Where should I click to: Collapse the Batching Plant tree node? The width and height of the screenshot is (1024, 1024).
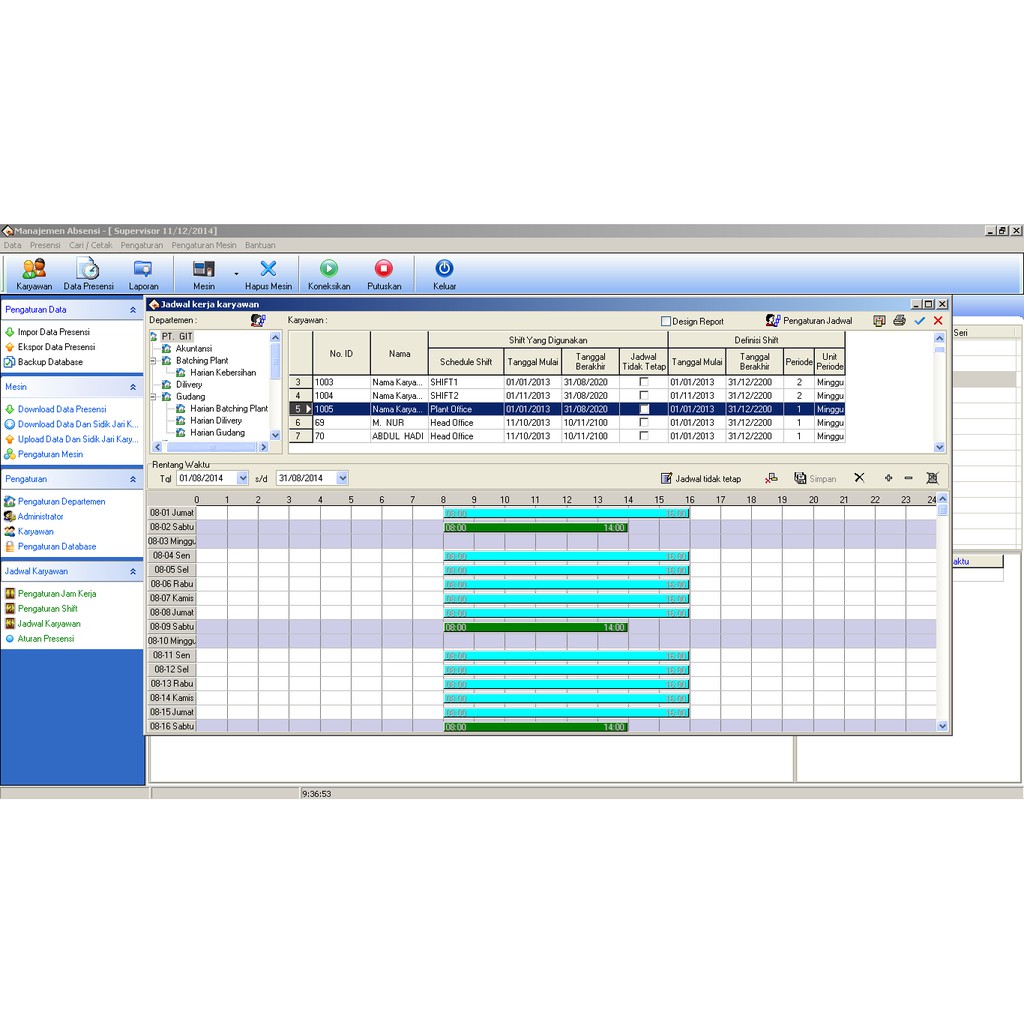click(x=154, y=360)
